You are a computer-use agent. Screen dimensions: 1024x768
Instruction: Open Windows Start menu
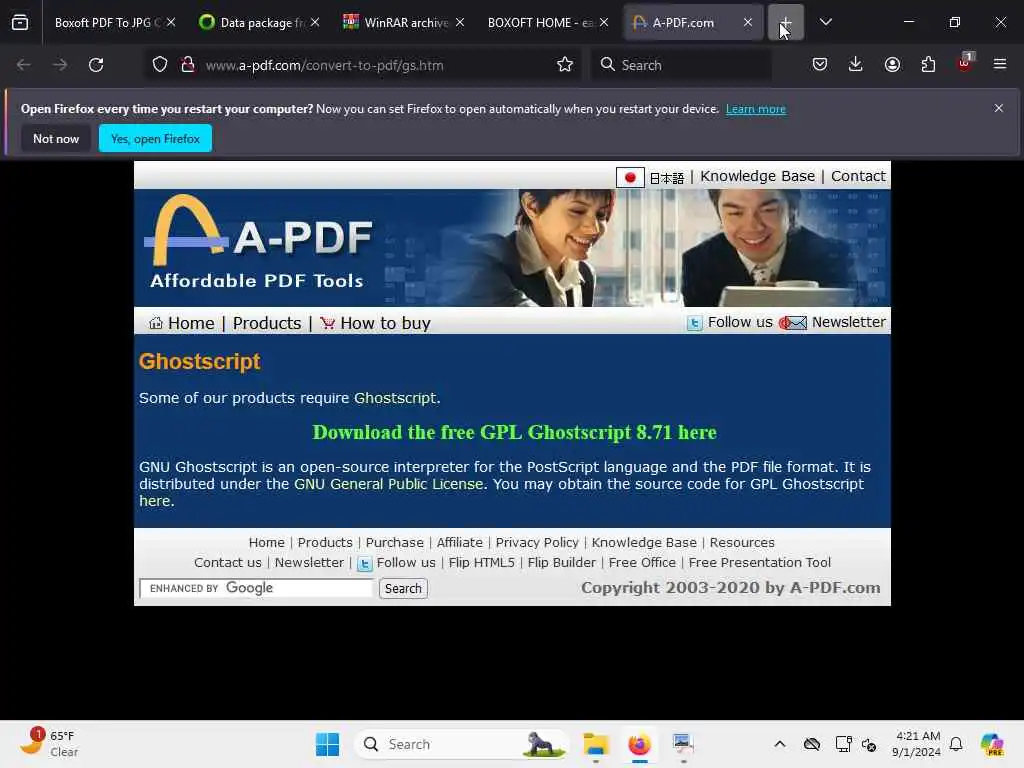327,744
